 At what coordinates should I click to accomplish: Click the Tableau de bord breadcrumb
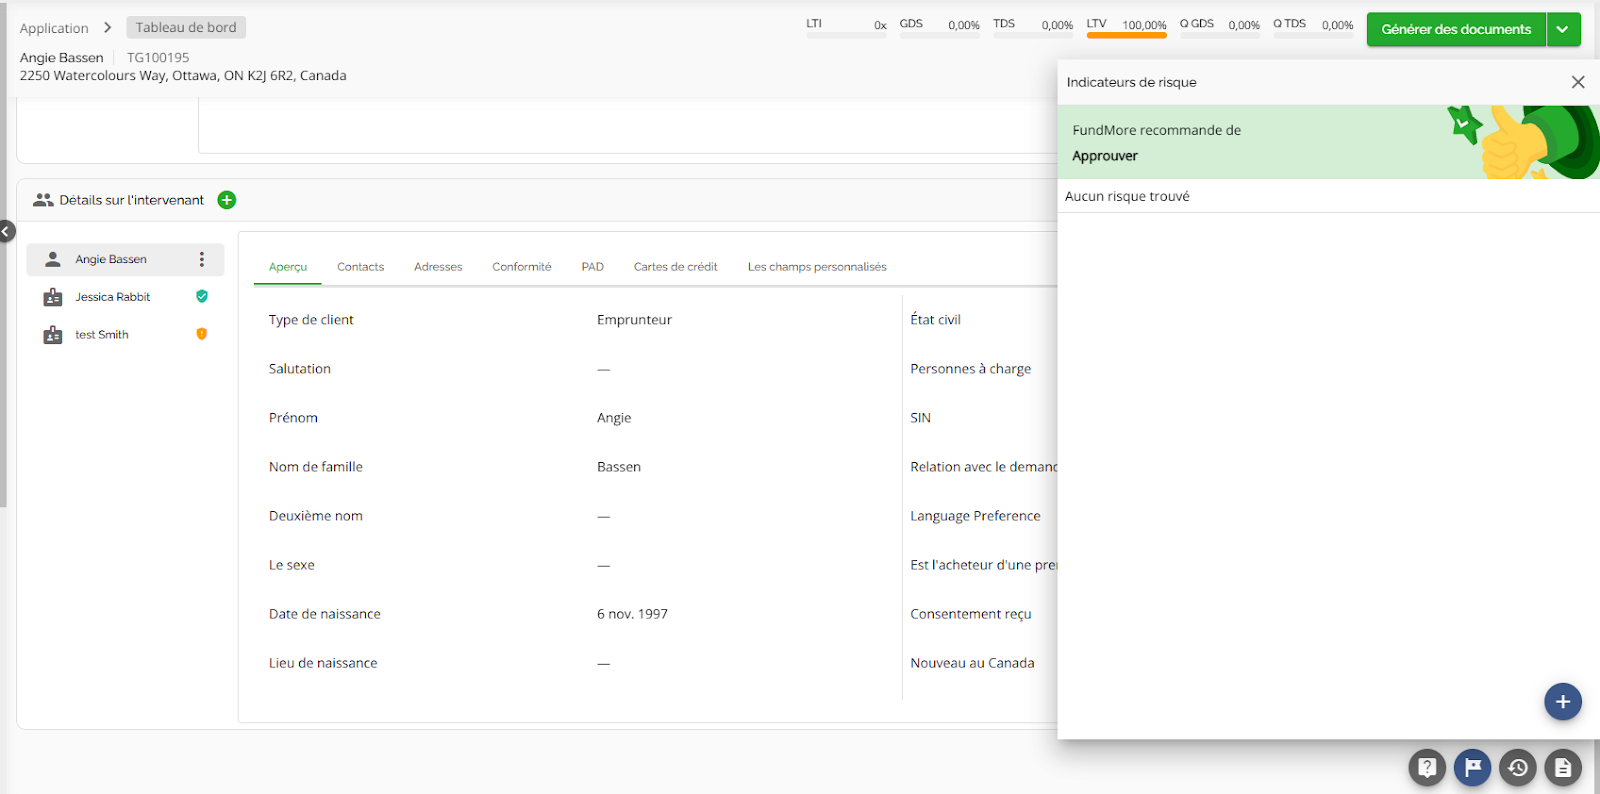[186, 28]
